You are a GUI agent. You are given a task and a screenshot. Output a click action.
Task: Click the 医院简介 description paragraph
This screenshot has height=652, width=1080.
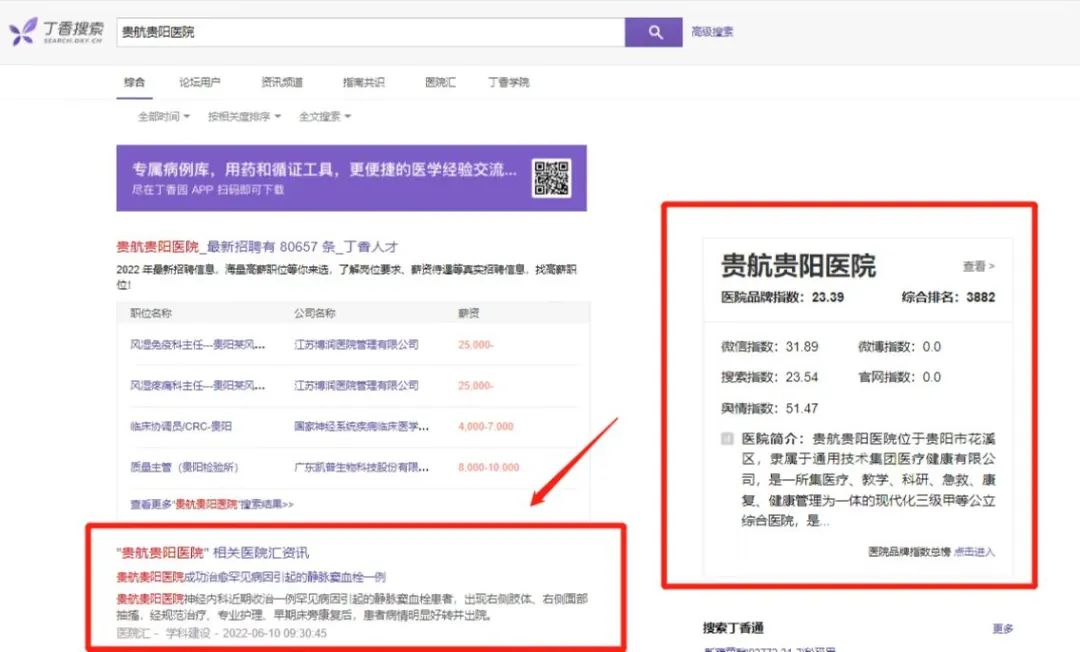pyautogui.click(x=869, y=479)
